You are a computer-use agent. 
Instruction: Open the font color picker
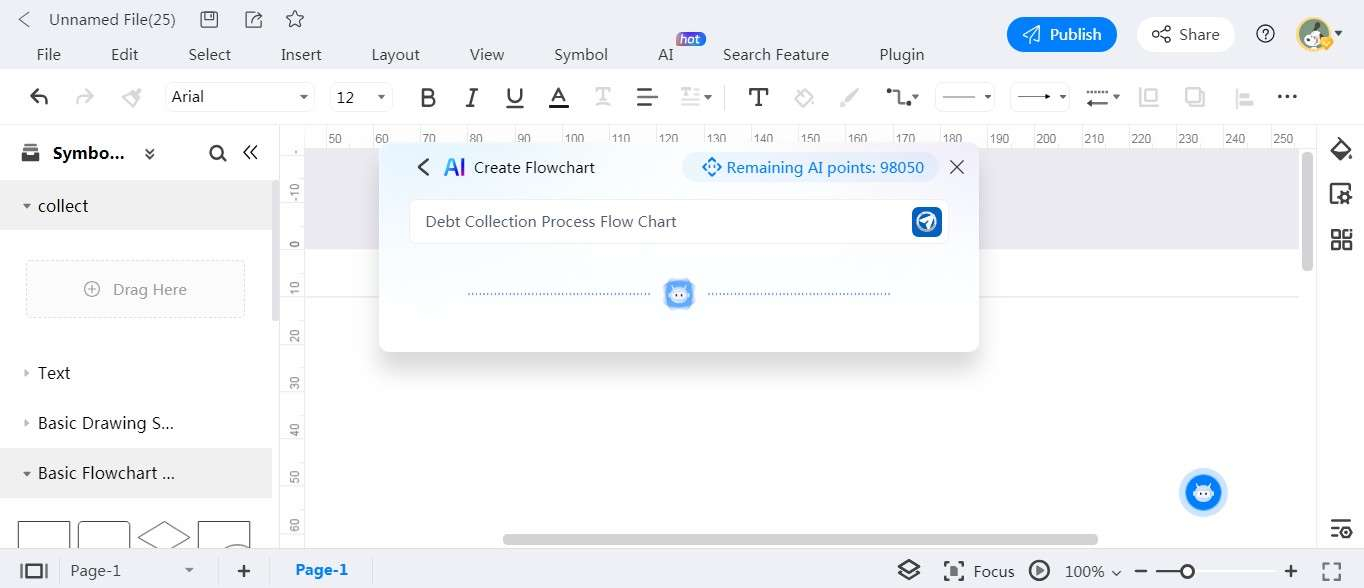tap(559, 97)
